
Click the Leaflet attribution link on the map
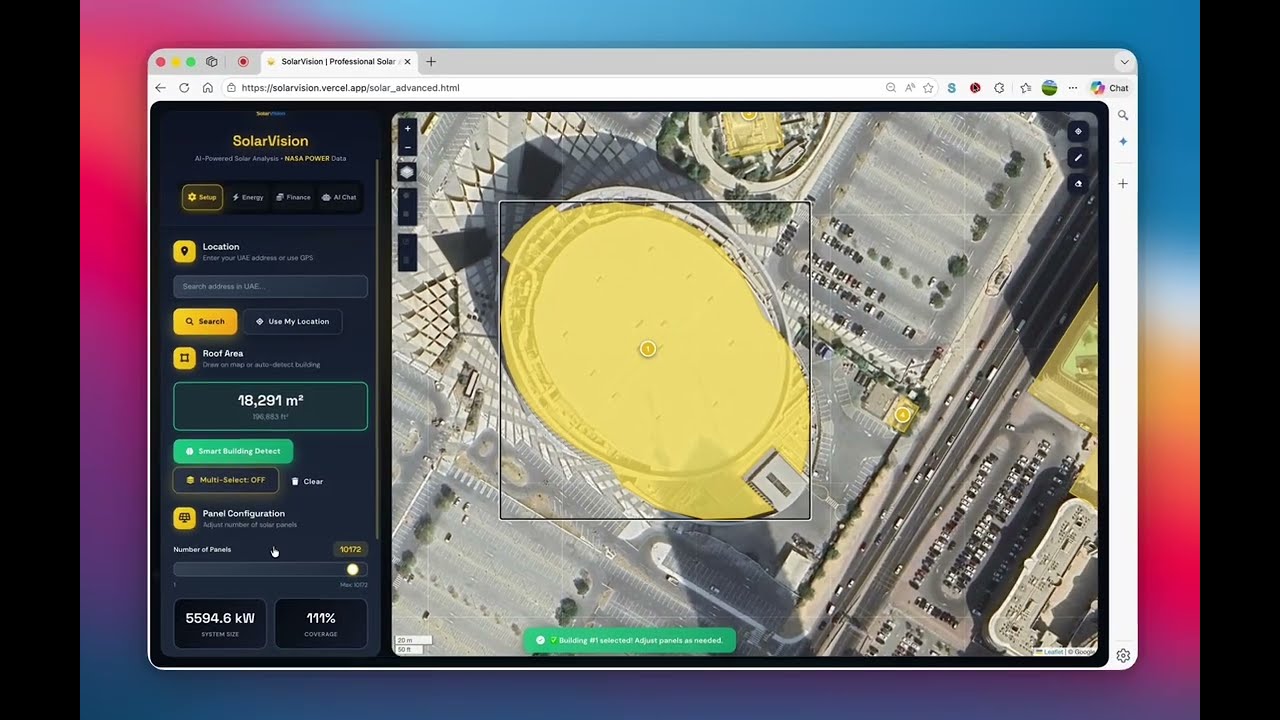coord(1052,652)
